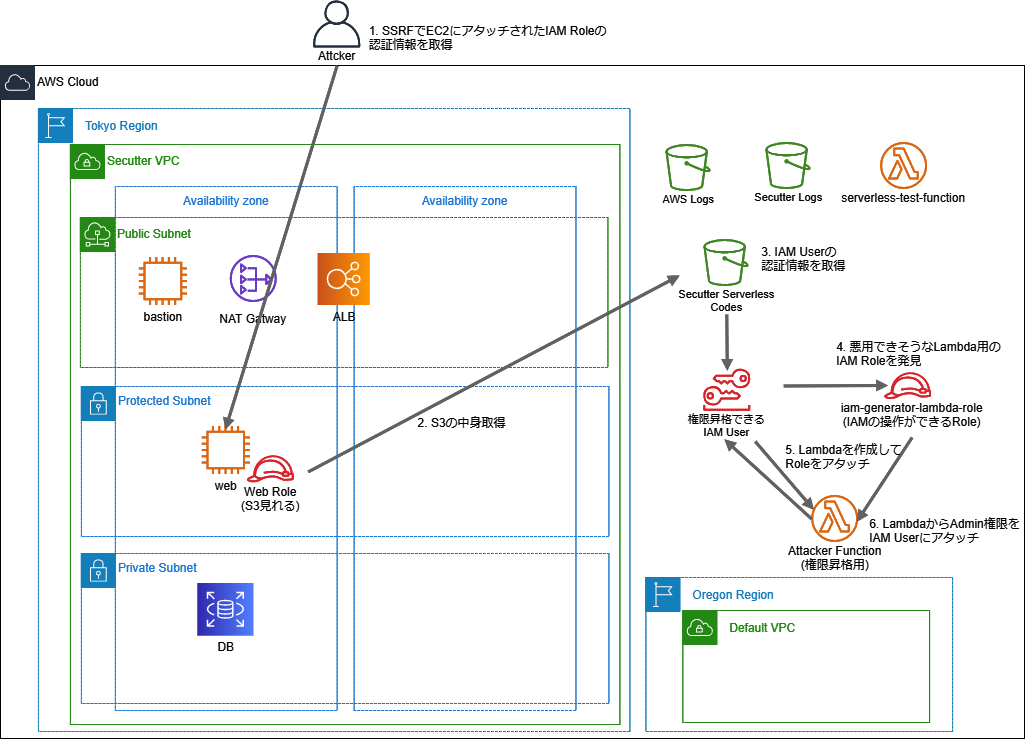Image resolution: width=1025 pixels, height=739 pixels.
Task: Click the Private Subnet lock icon
Action: [98, 570]
